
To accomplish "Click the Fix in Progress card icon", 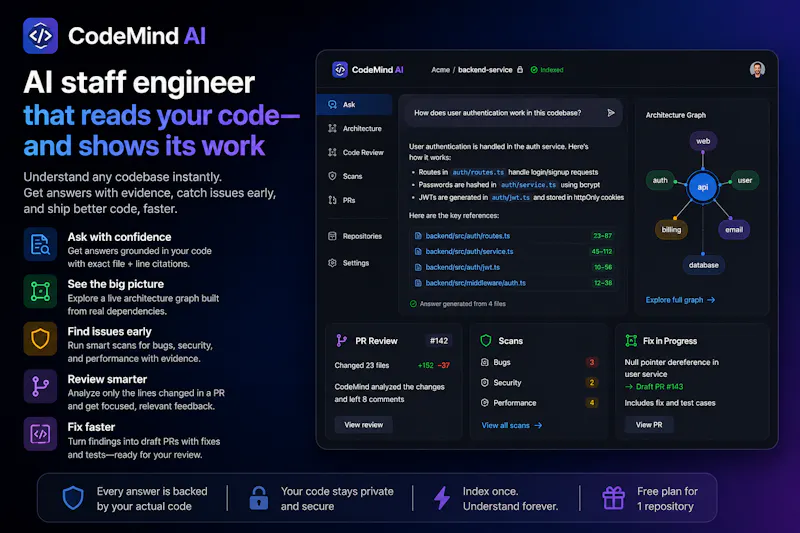I will click(x=631, y=340).
